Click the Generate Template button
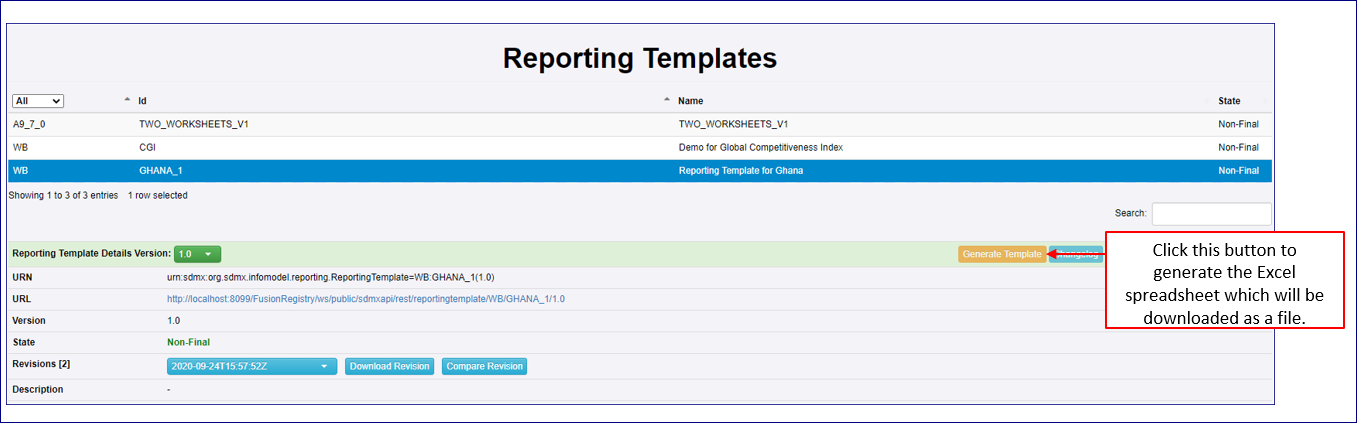Screen dimensions: 1357x423 click(x=1001, y=255)
